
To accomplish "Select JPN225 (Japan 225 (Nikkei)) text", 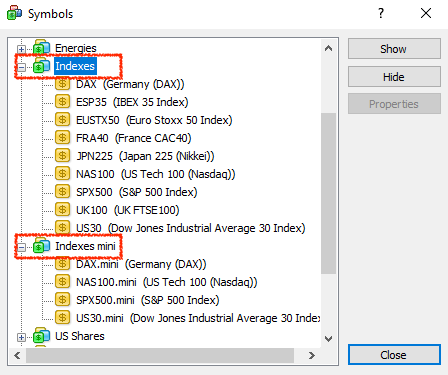I will [145, 156].
